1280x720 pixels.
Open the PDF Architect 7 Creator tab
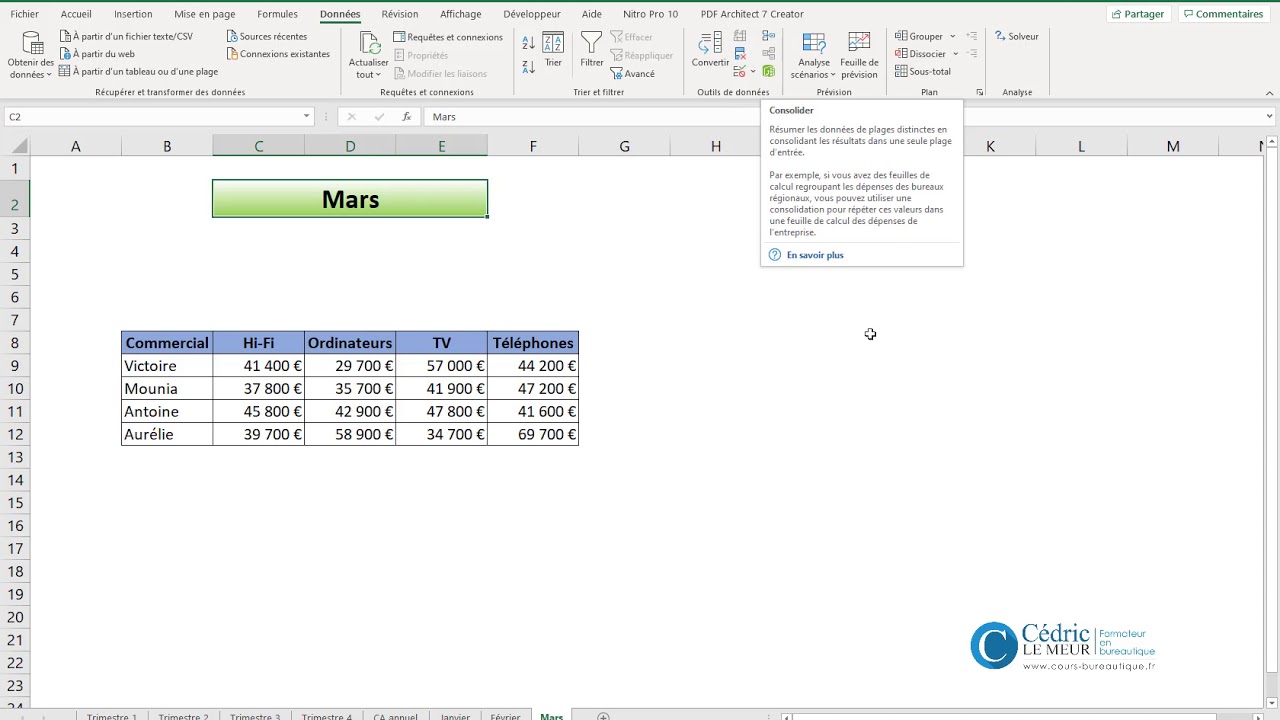coord(752,14)
